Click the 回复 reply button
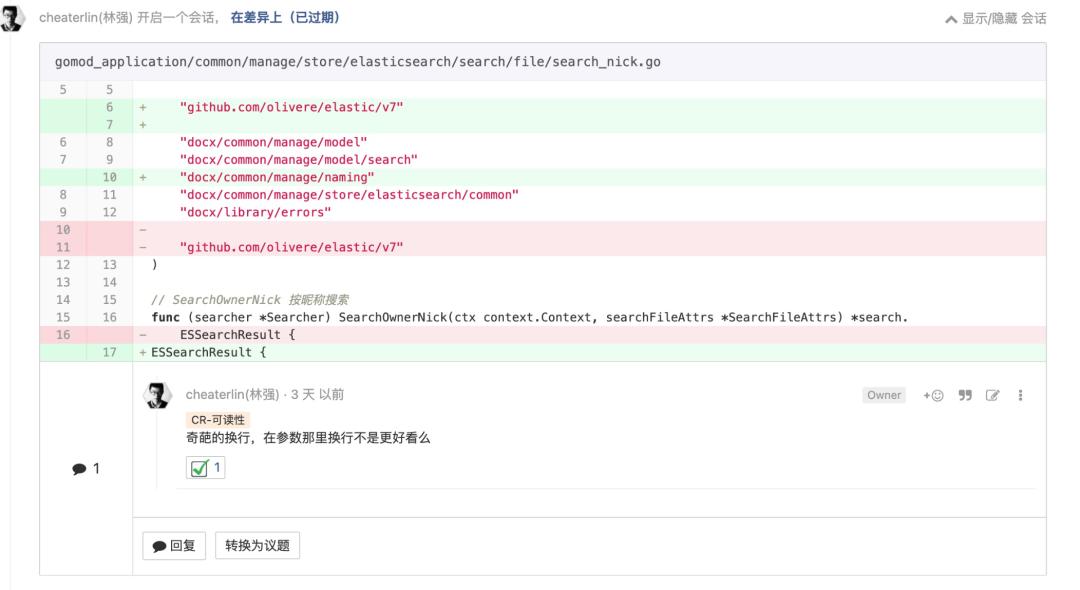This screenshot has height=590, width=1080. coord(174,546)
